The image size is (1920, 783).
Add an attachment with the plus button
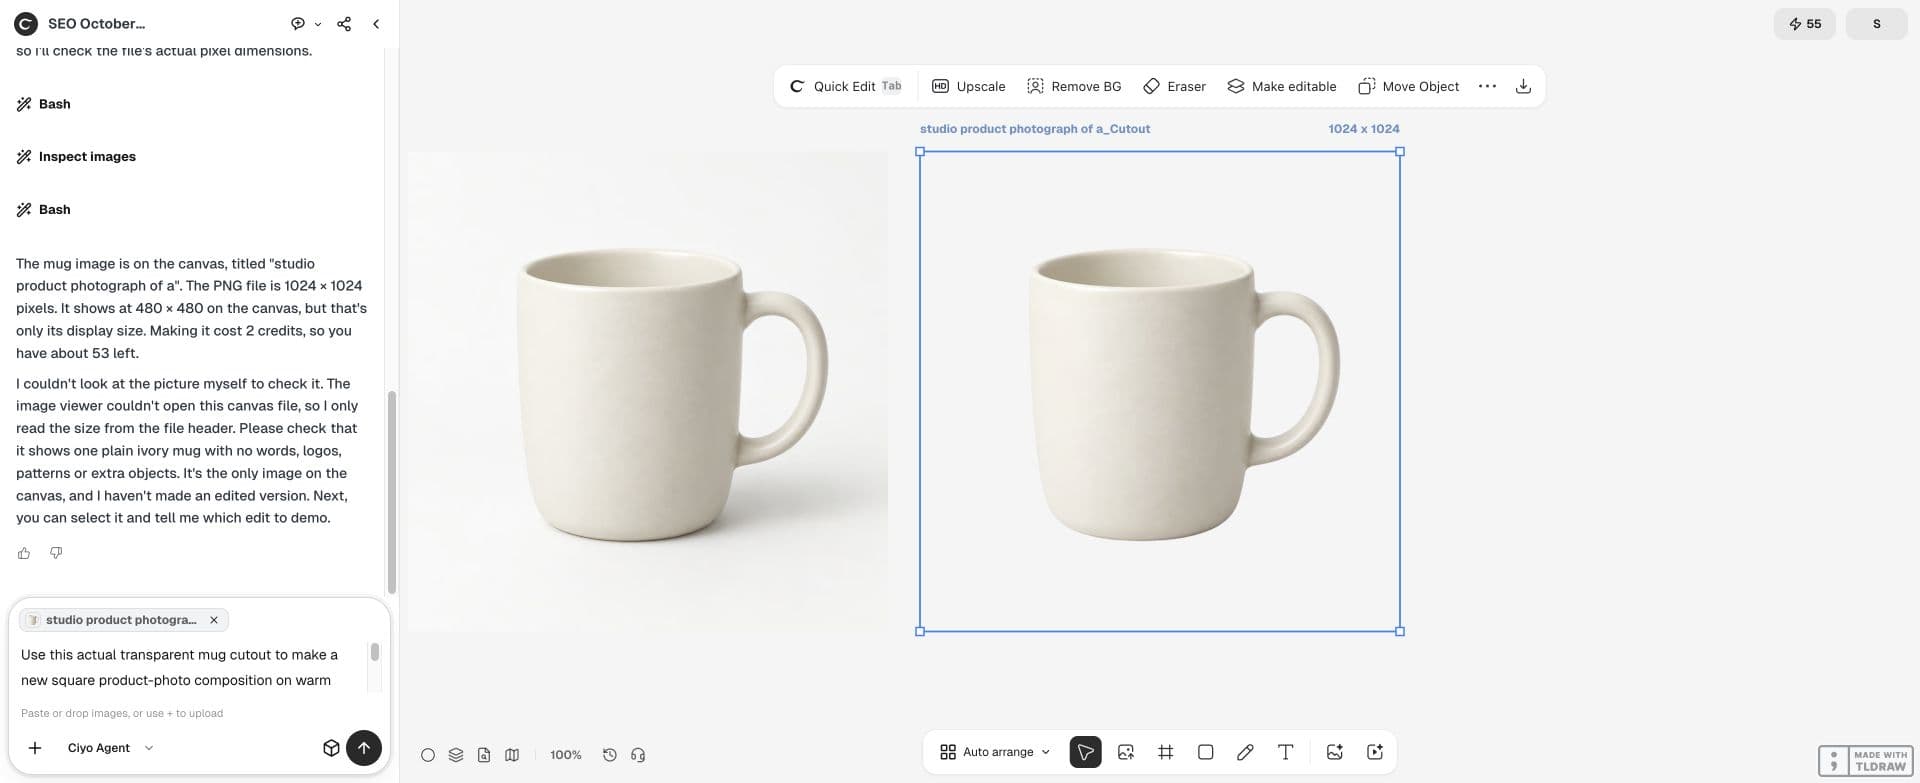coord(35,748)
